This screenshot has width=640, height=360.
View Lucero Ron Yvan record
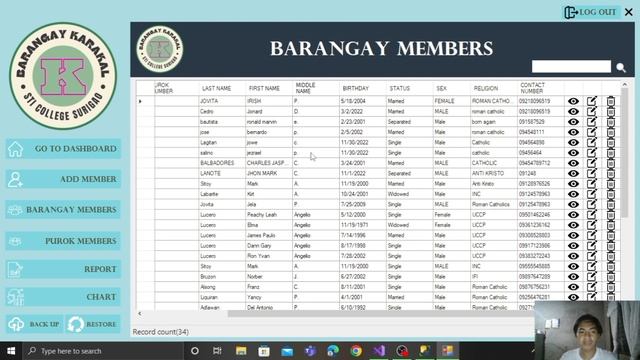point(573,256)
